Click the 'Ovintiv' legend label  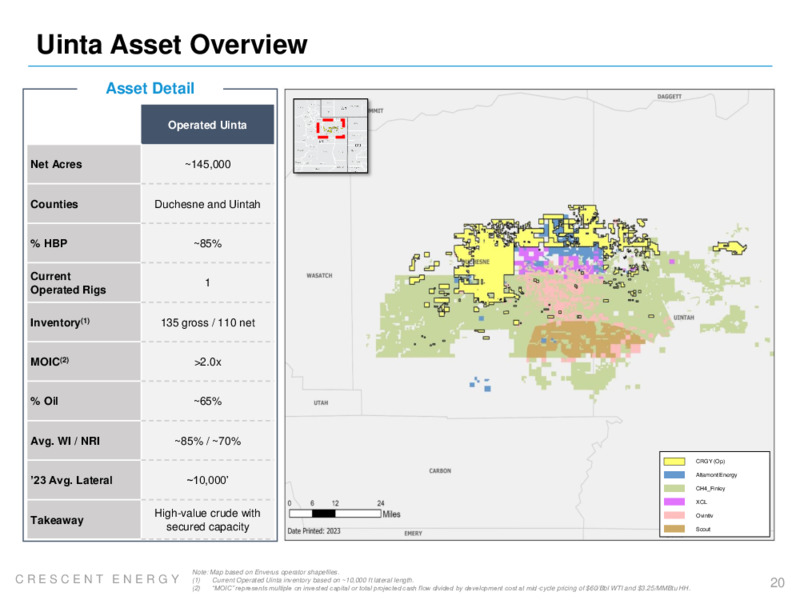pyautogui.click(x=704, y=515)
